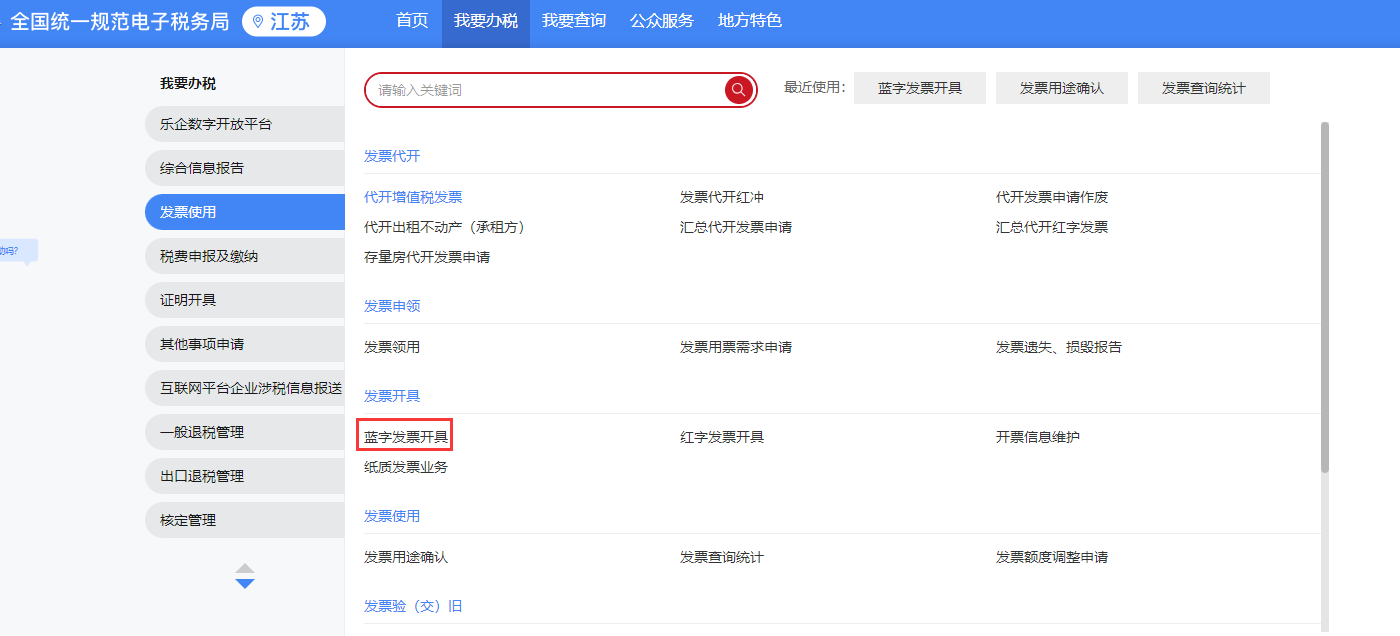Go to 首页 in top navigation

pyautogui.click(x=412, y=21)
